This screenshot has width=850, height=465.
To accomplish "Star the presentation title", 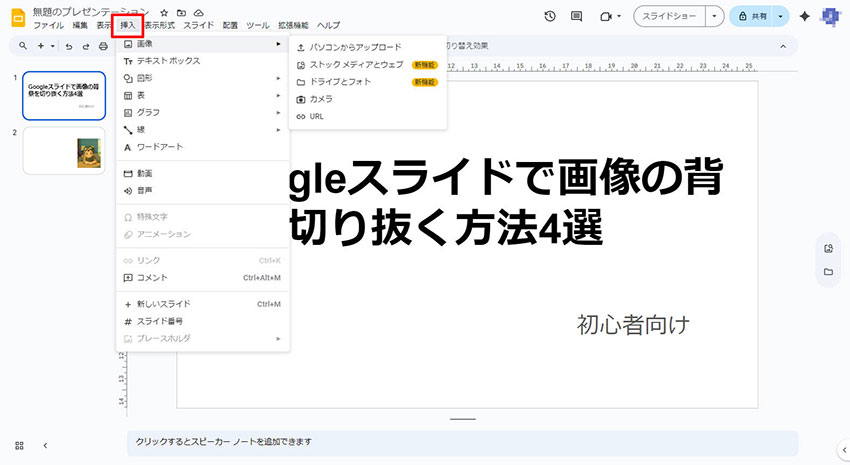I will (x=164, y=12).
